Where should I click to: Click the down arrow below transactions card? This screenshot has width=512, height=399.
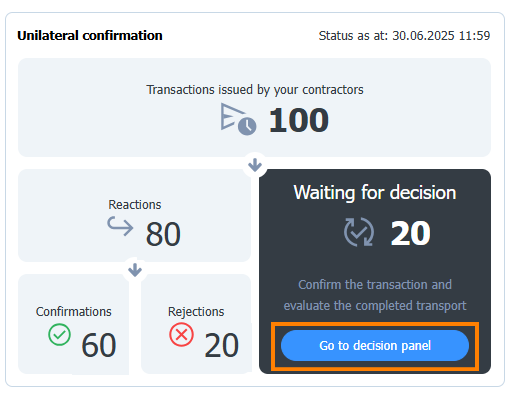(255, 165)
